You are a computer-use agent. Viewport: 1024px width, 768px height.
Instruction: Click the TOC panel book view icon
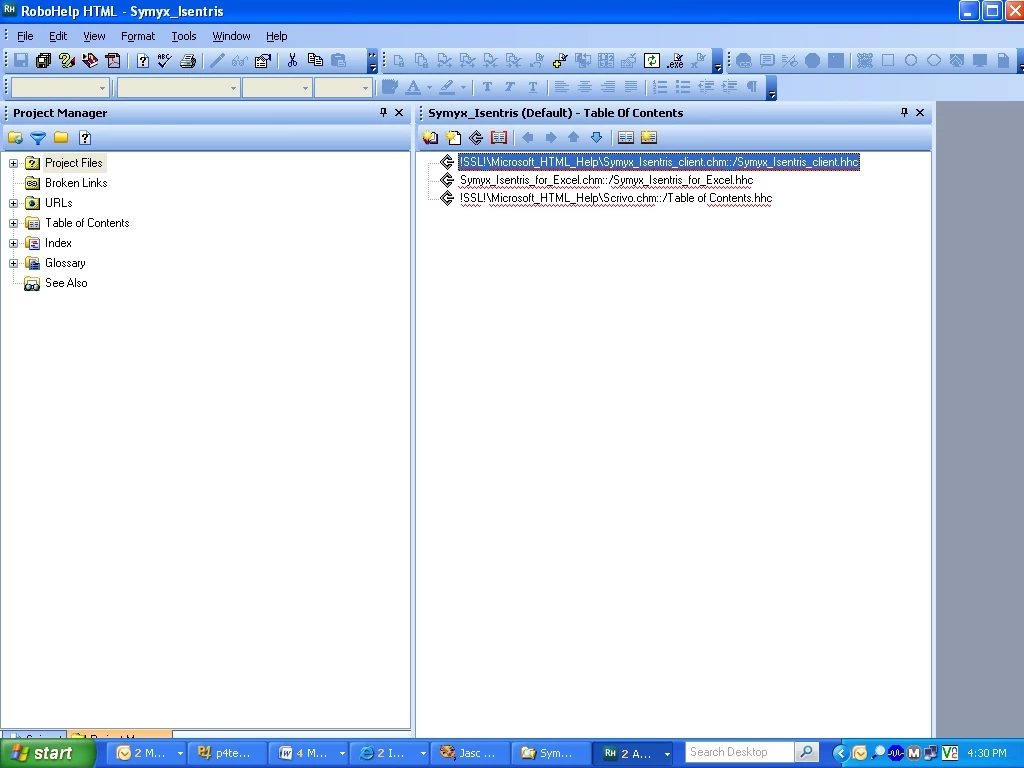click(x=626, y=137)
